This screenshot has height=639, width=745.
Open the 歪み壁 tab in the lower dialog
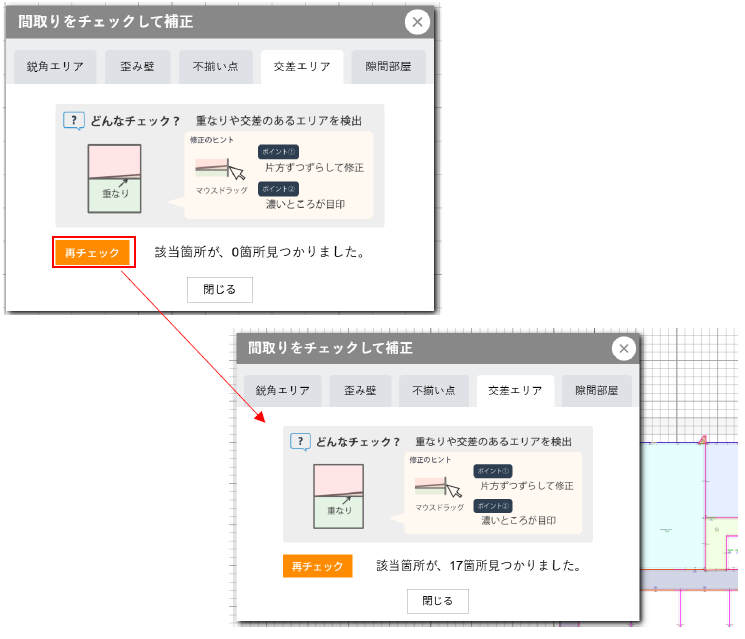(x=360, y=391)
